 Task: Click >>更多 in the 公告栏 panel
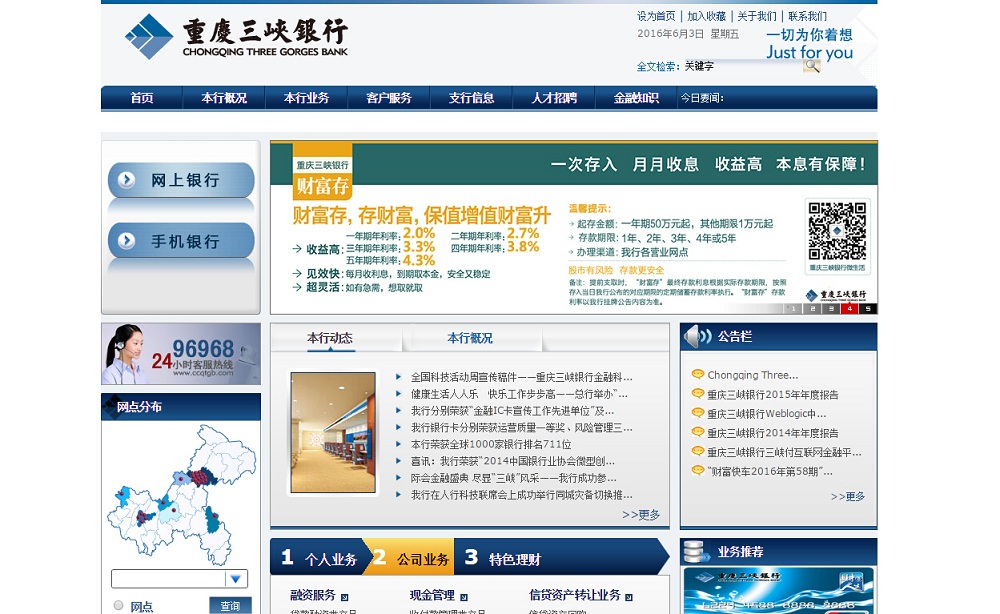pos(848,496)
